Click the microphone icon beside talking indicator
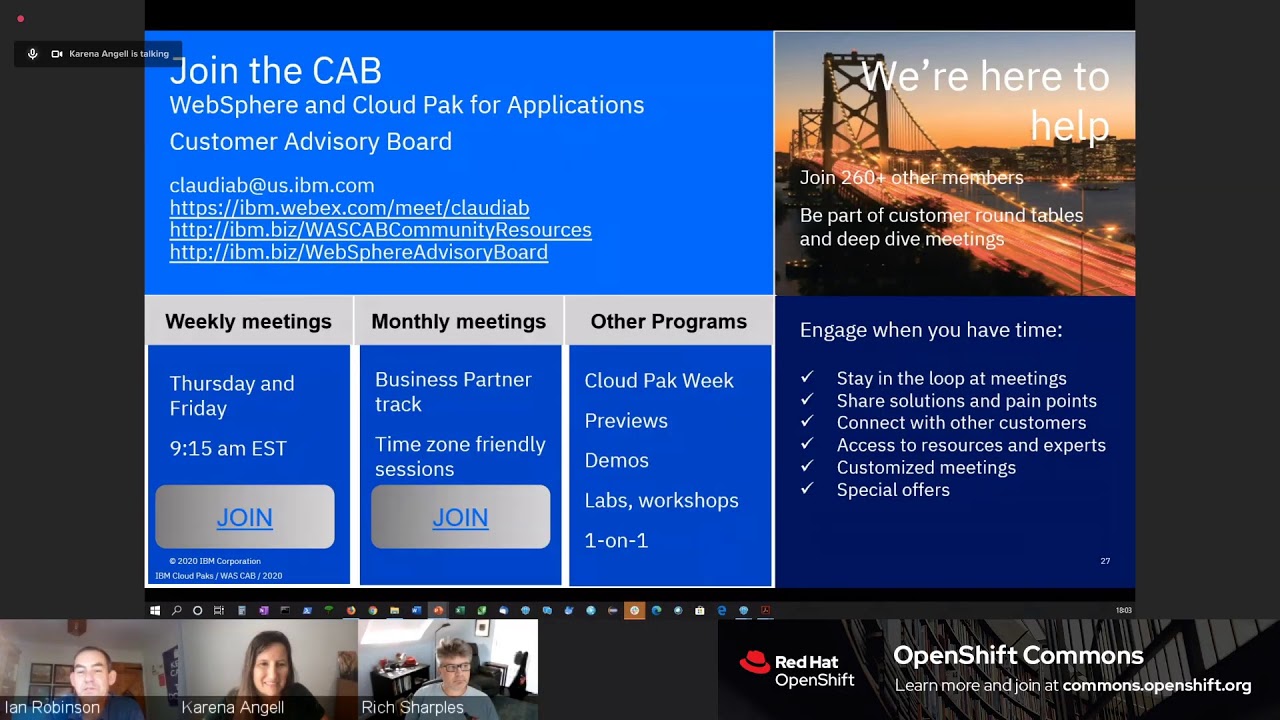This screenshot has height=720, width=1280. coord(32,54)
